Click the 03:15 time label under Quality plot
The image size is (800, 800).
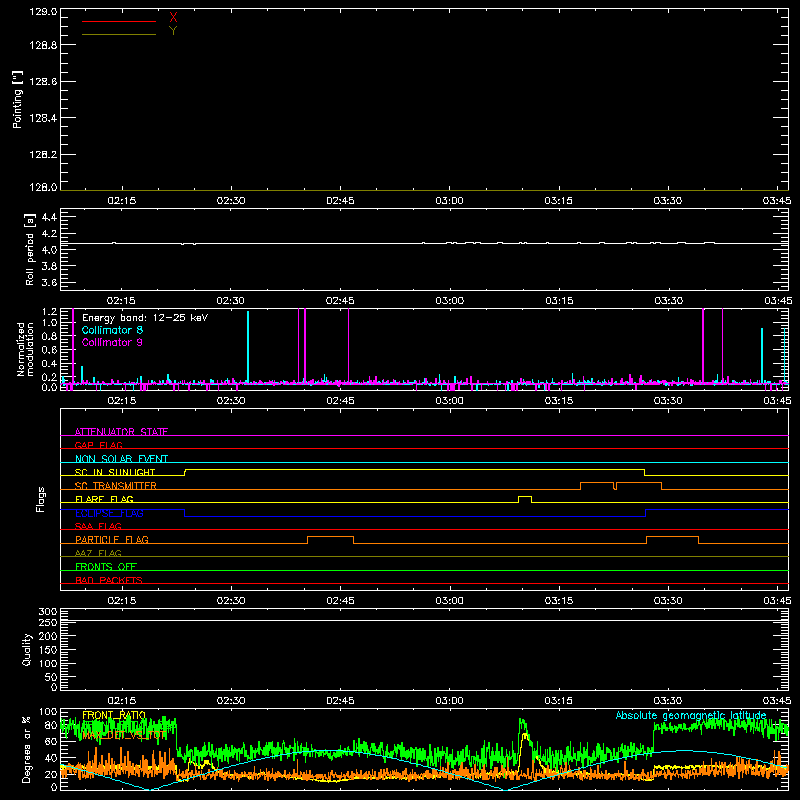(559, 701)
